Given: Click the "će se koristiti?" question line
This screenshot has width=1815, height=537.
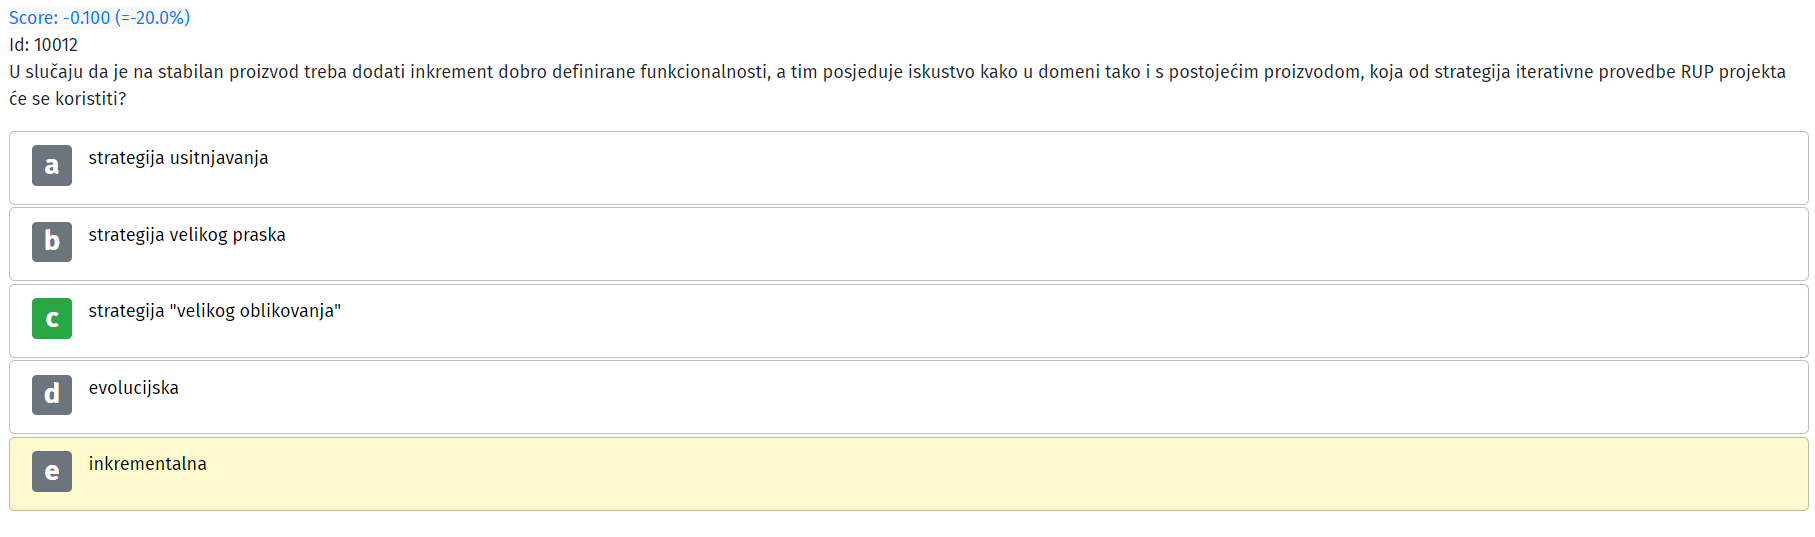Looking at the screenshot, I should [x=68, y=99].
